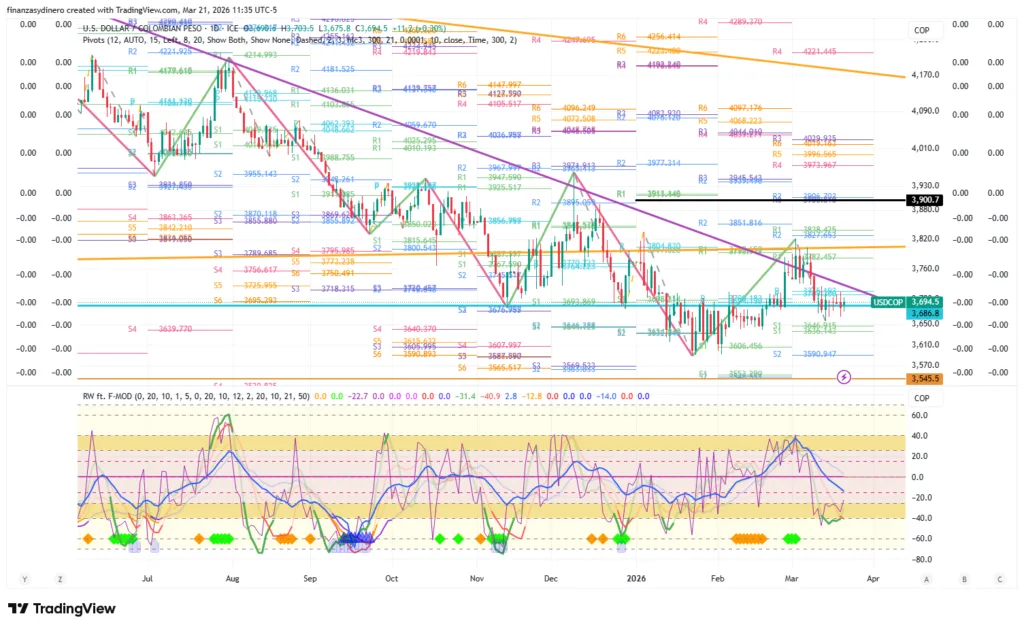Click the 60.0 level on the indicator scale

pyautogui.click(x=917, y=413)
